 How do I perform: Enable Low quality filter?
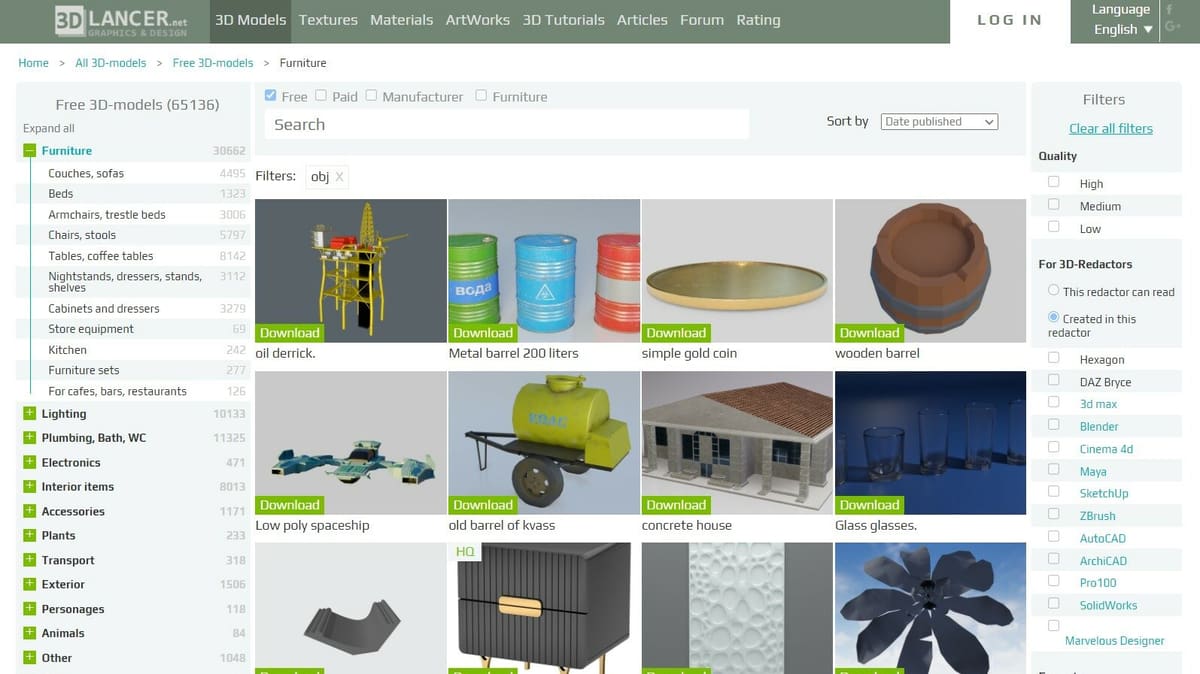1053,227
